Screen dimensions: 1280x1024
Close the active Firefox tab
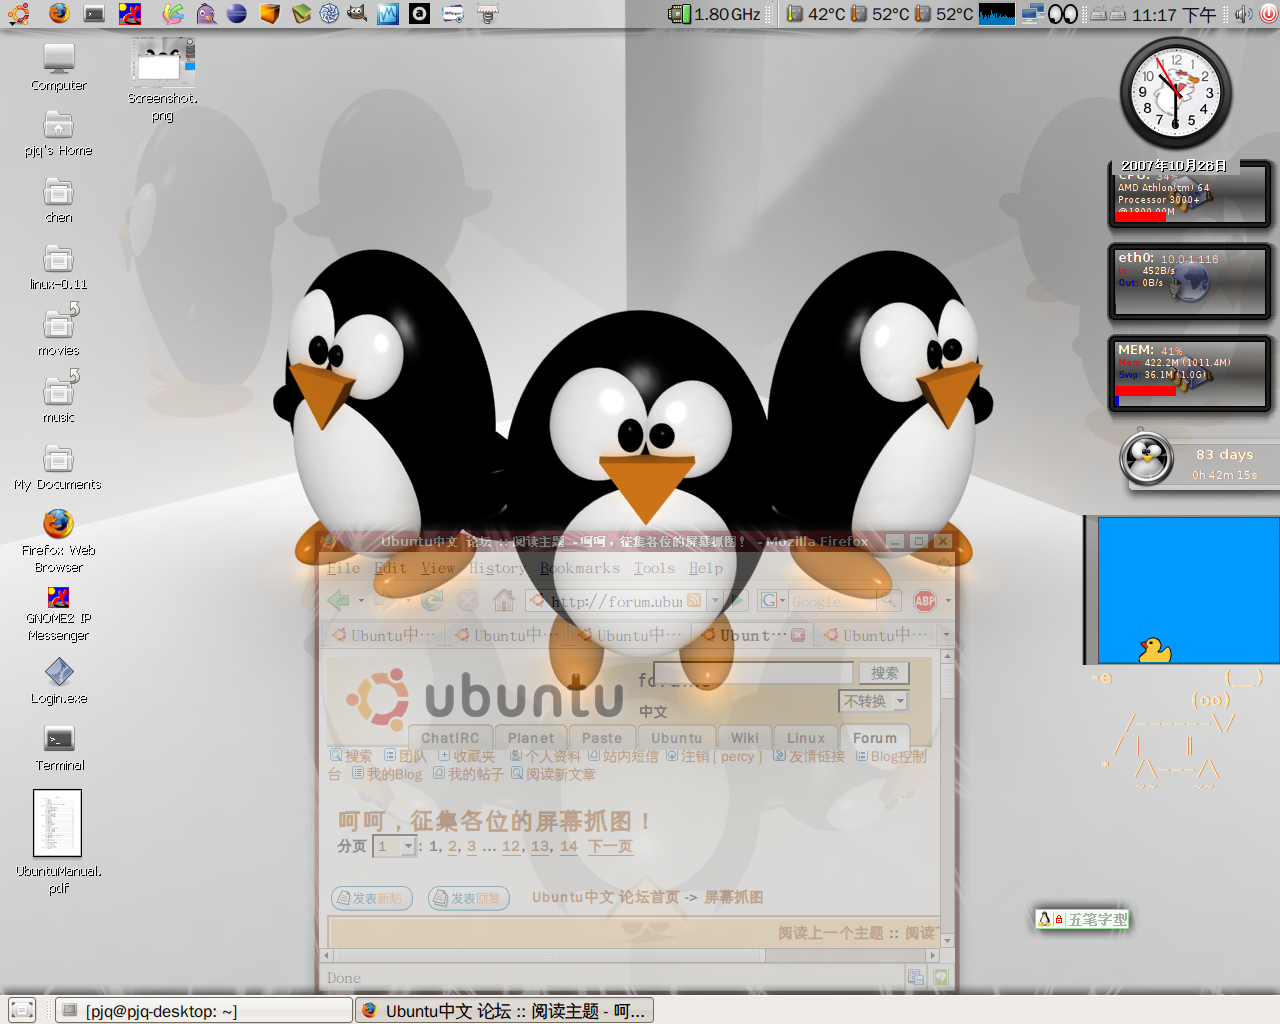tap(798, 635)
